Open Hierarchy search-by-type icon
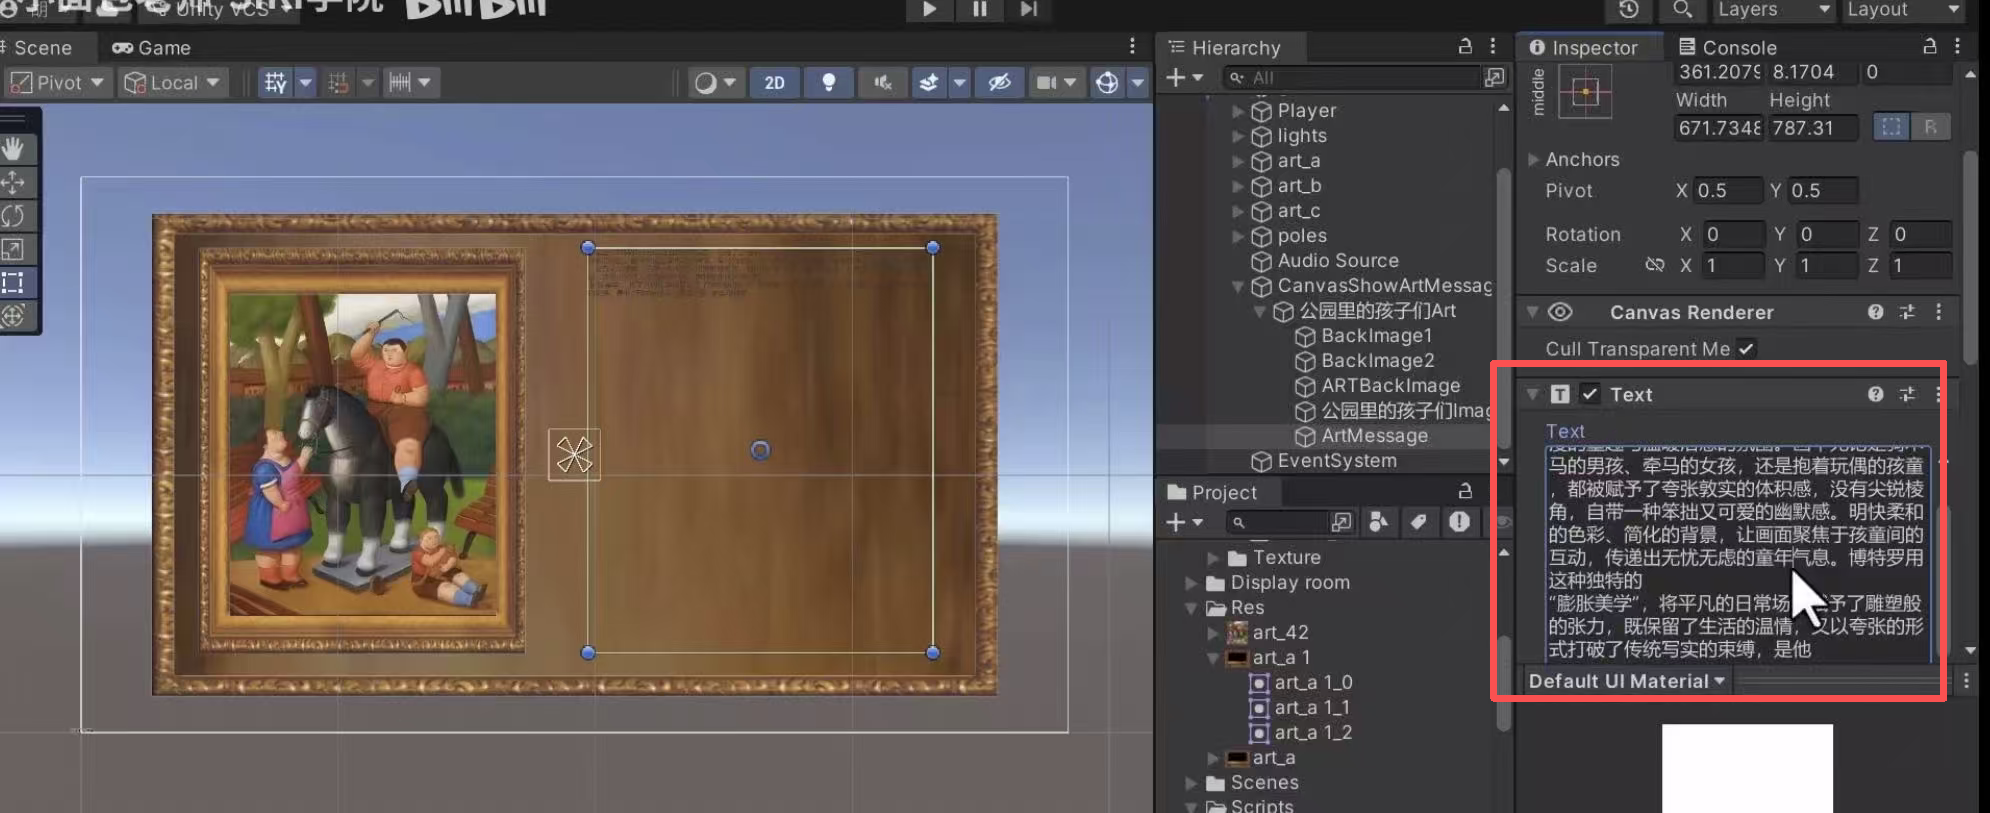This screenshot has width=1990, height=813. point(1494,77)
